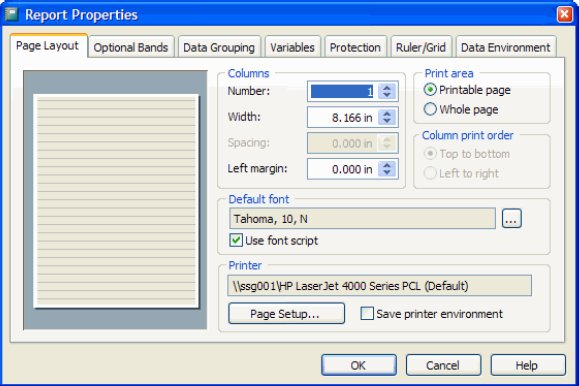Go to the Protection tab
579x386 pixels.
click(355, 47)
